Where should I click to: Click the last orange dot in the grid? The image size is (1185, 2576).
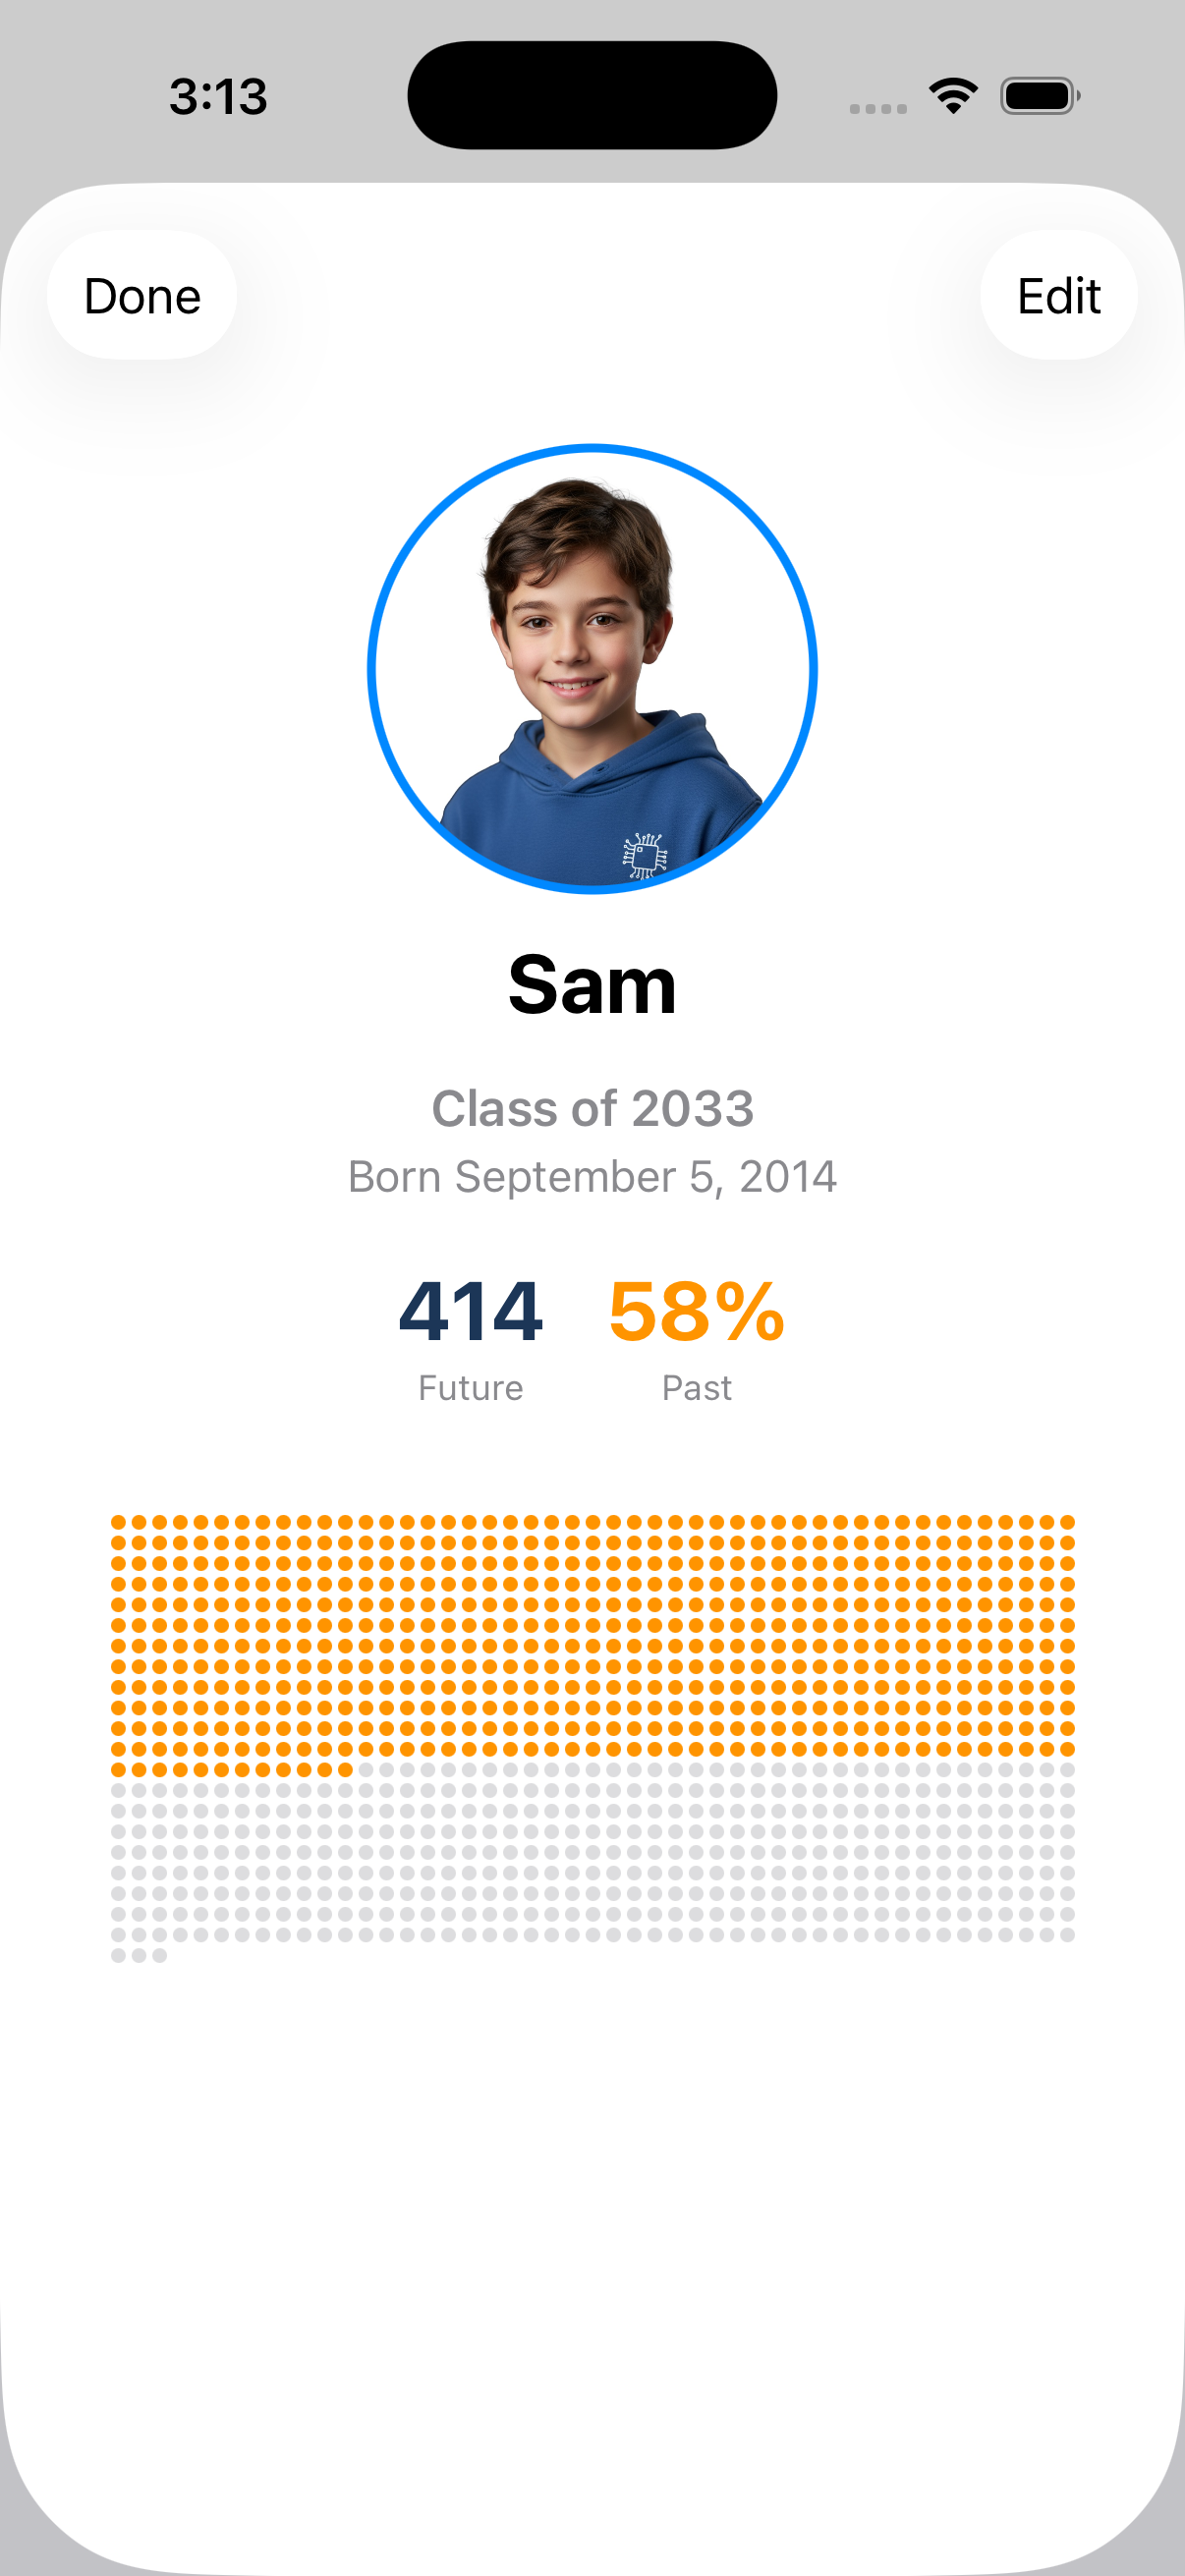pos(345,1770)
